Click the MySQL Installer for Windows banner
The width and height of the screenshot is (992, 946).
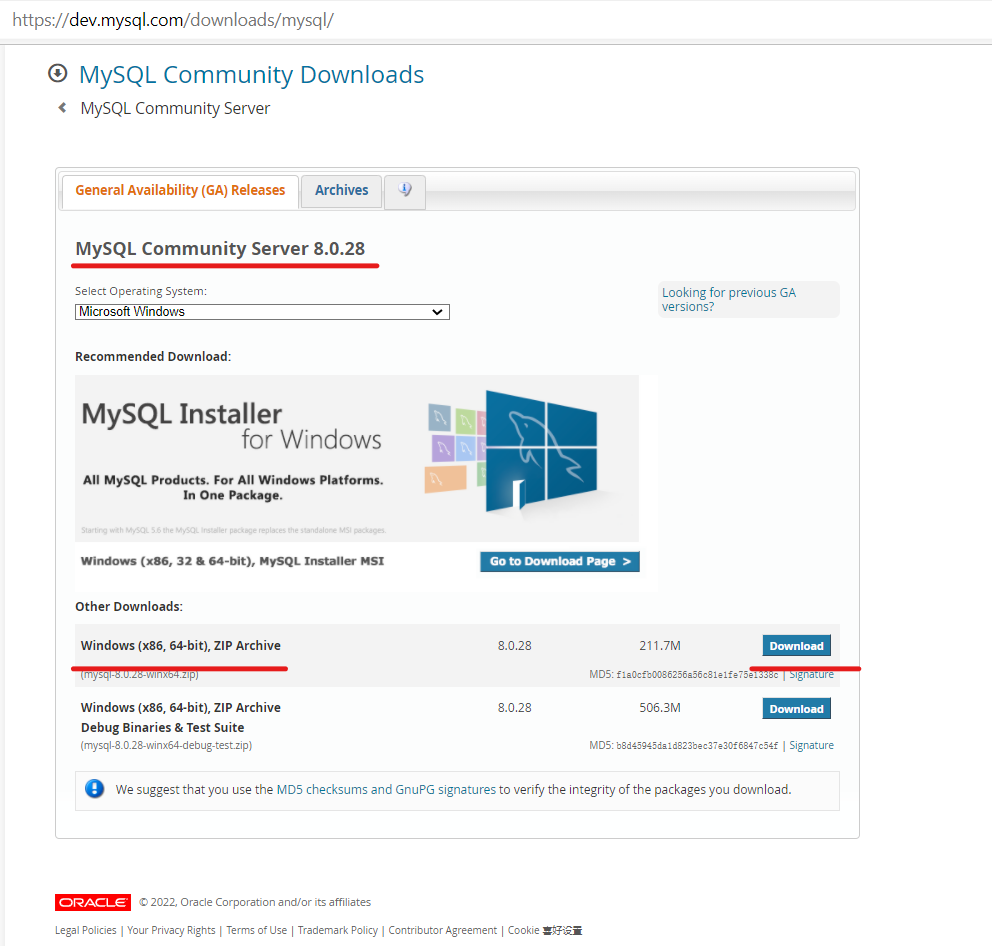(x=357, y=458)
